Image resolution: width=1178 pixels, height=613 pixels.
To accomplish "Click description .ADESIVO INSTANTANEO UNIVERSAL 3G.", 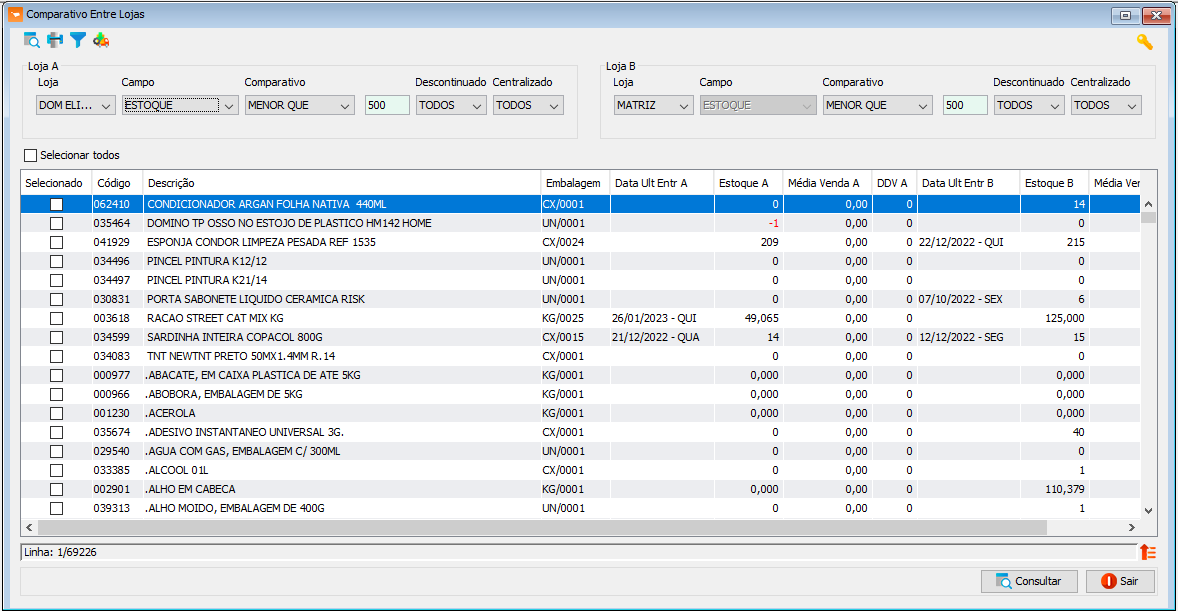I will click(245, 433).
